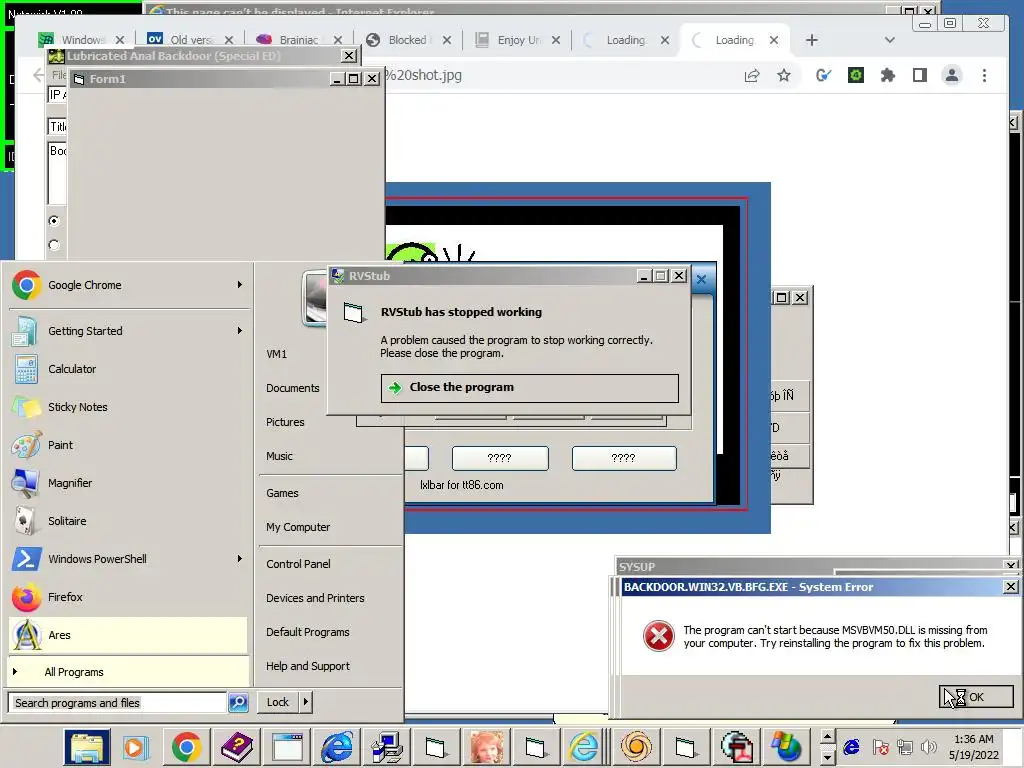Open Lock options arrow
1024x768 pixels.
(306, 702)
